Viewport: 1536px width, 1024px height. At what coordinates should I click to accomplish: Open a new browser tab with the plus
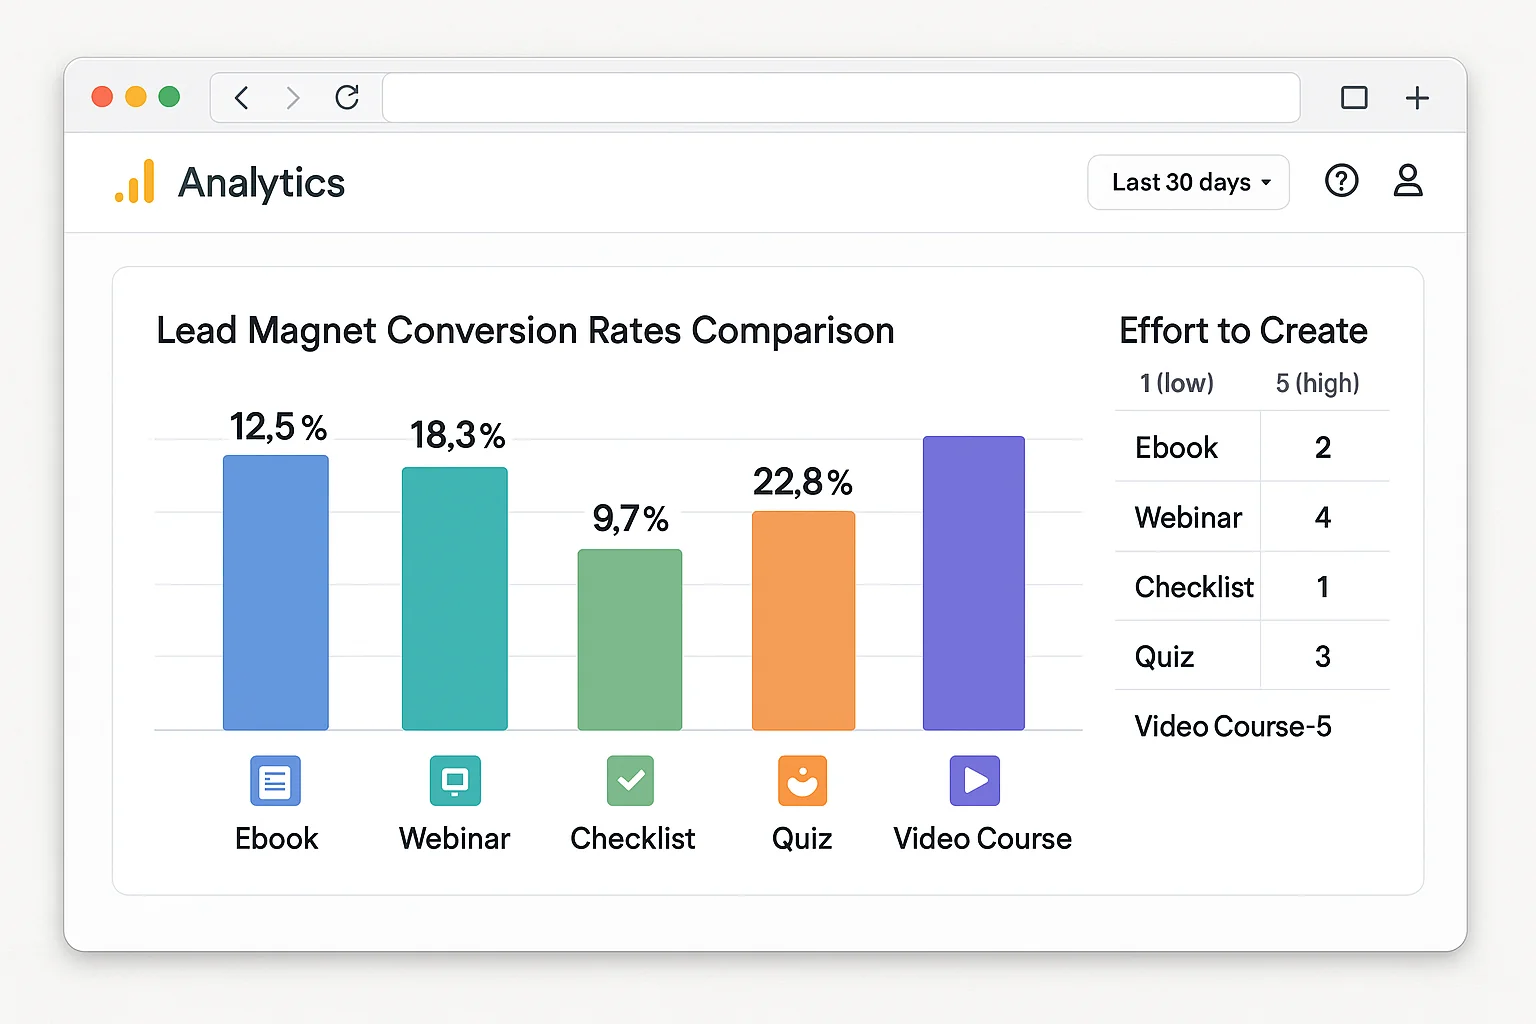[x=1417, y=97]
